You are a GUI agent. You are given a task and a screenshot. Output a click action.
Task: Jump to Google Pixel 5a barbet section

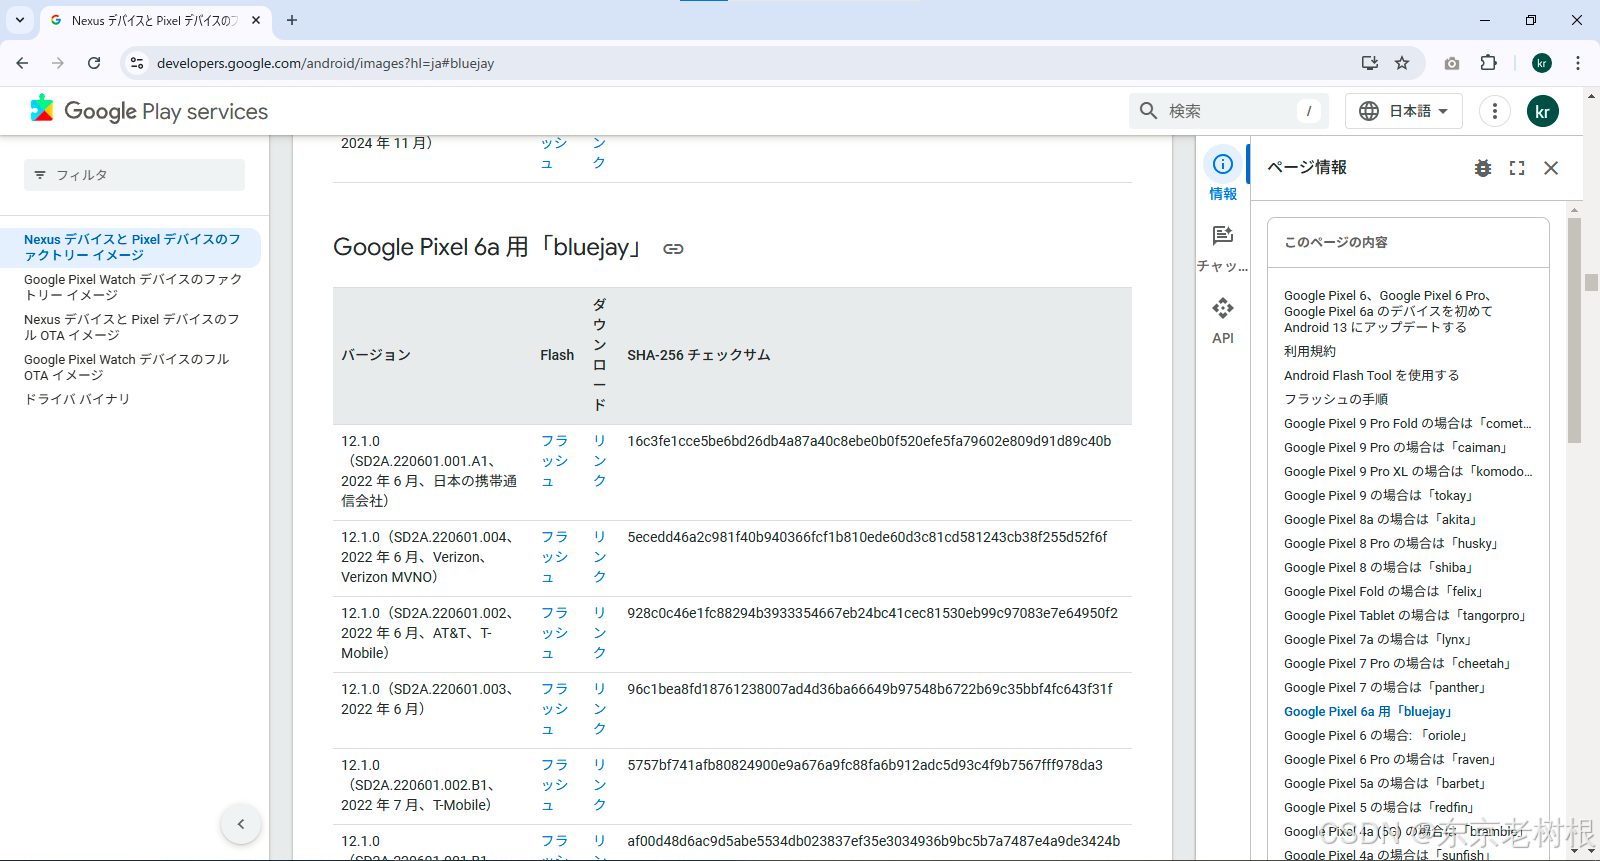click(x=1385, y=783)
